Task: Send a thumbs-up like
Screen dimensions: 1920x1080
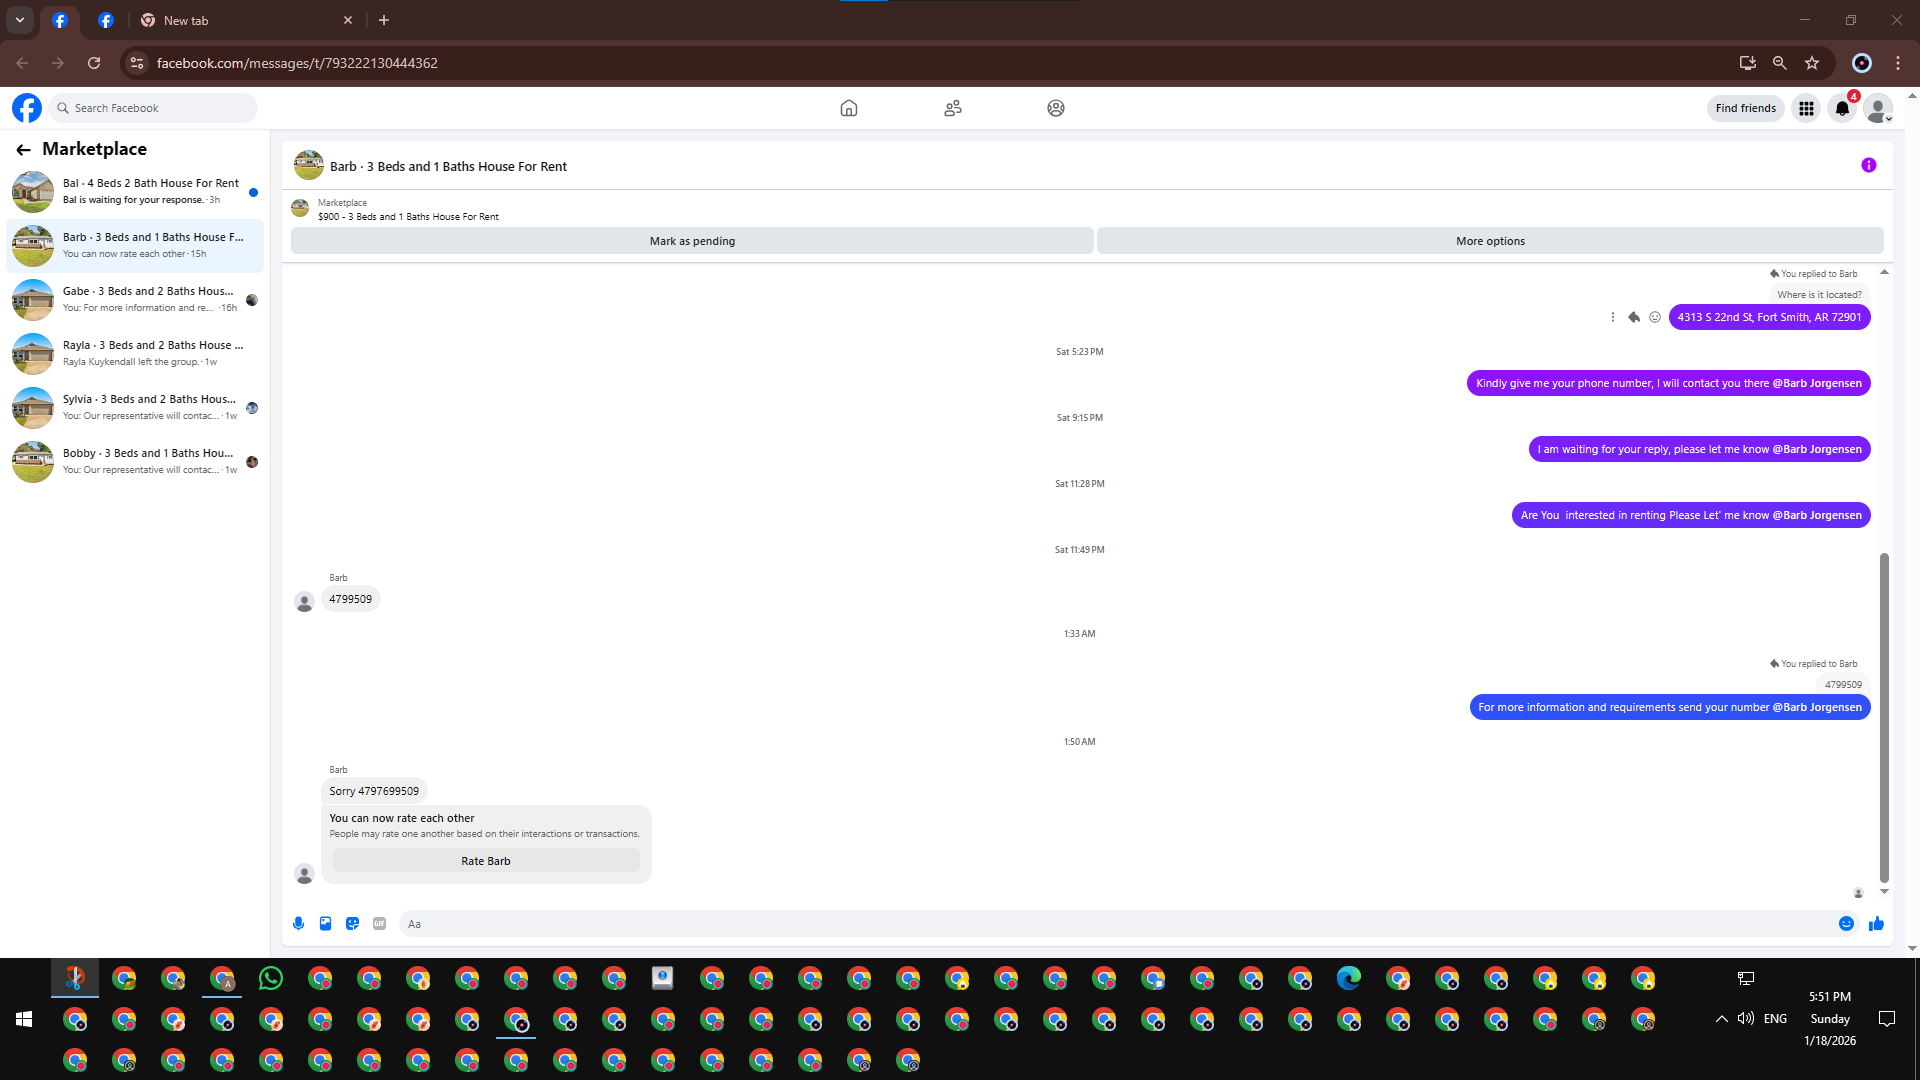Action: click(1876, 924)
